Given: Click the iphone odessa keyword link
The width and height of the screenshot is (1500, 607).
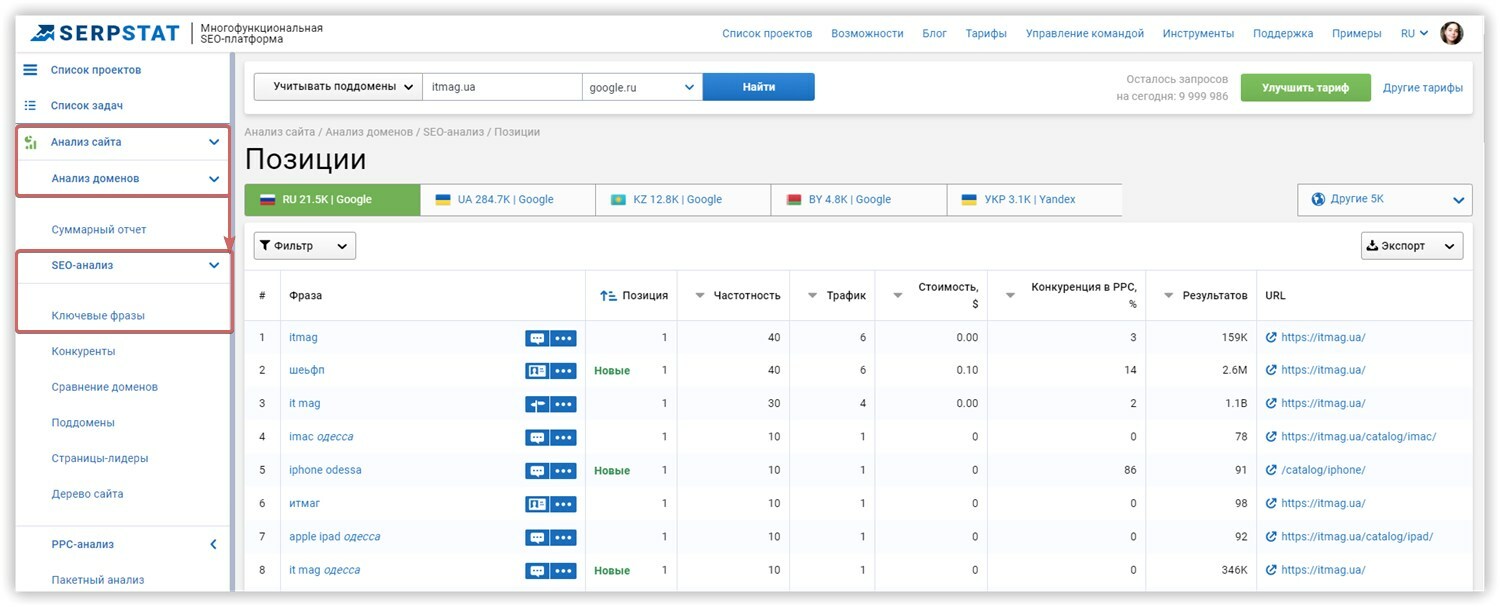Looking at the screenshot, I should click(x=325, y=470).
